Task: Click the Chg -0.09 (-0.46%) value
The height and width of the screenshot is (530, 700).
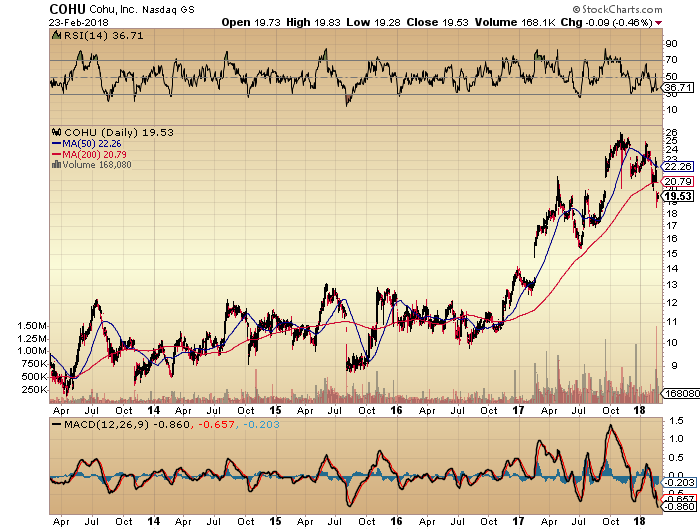Action: pyautogui.click(x=606, y=22)
